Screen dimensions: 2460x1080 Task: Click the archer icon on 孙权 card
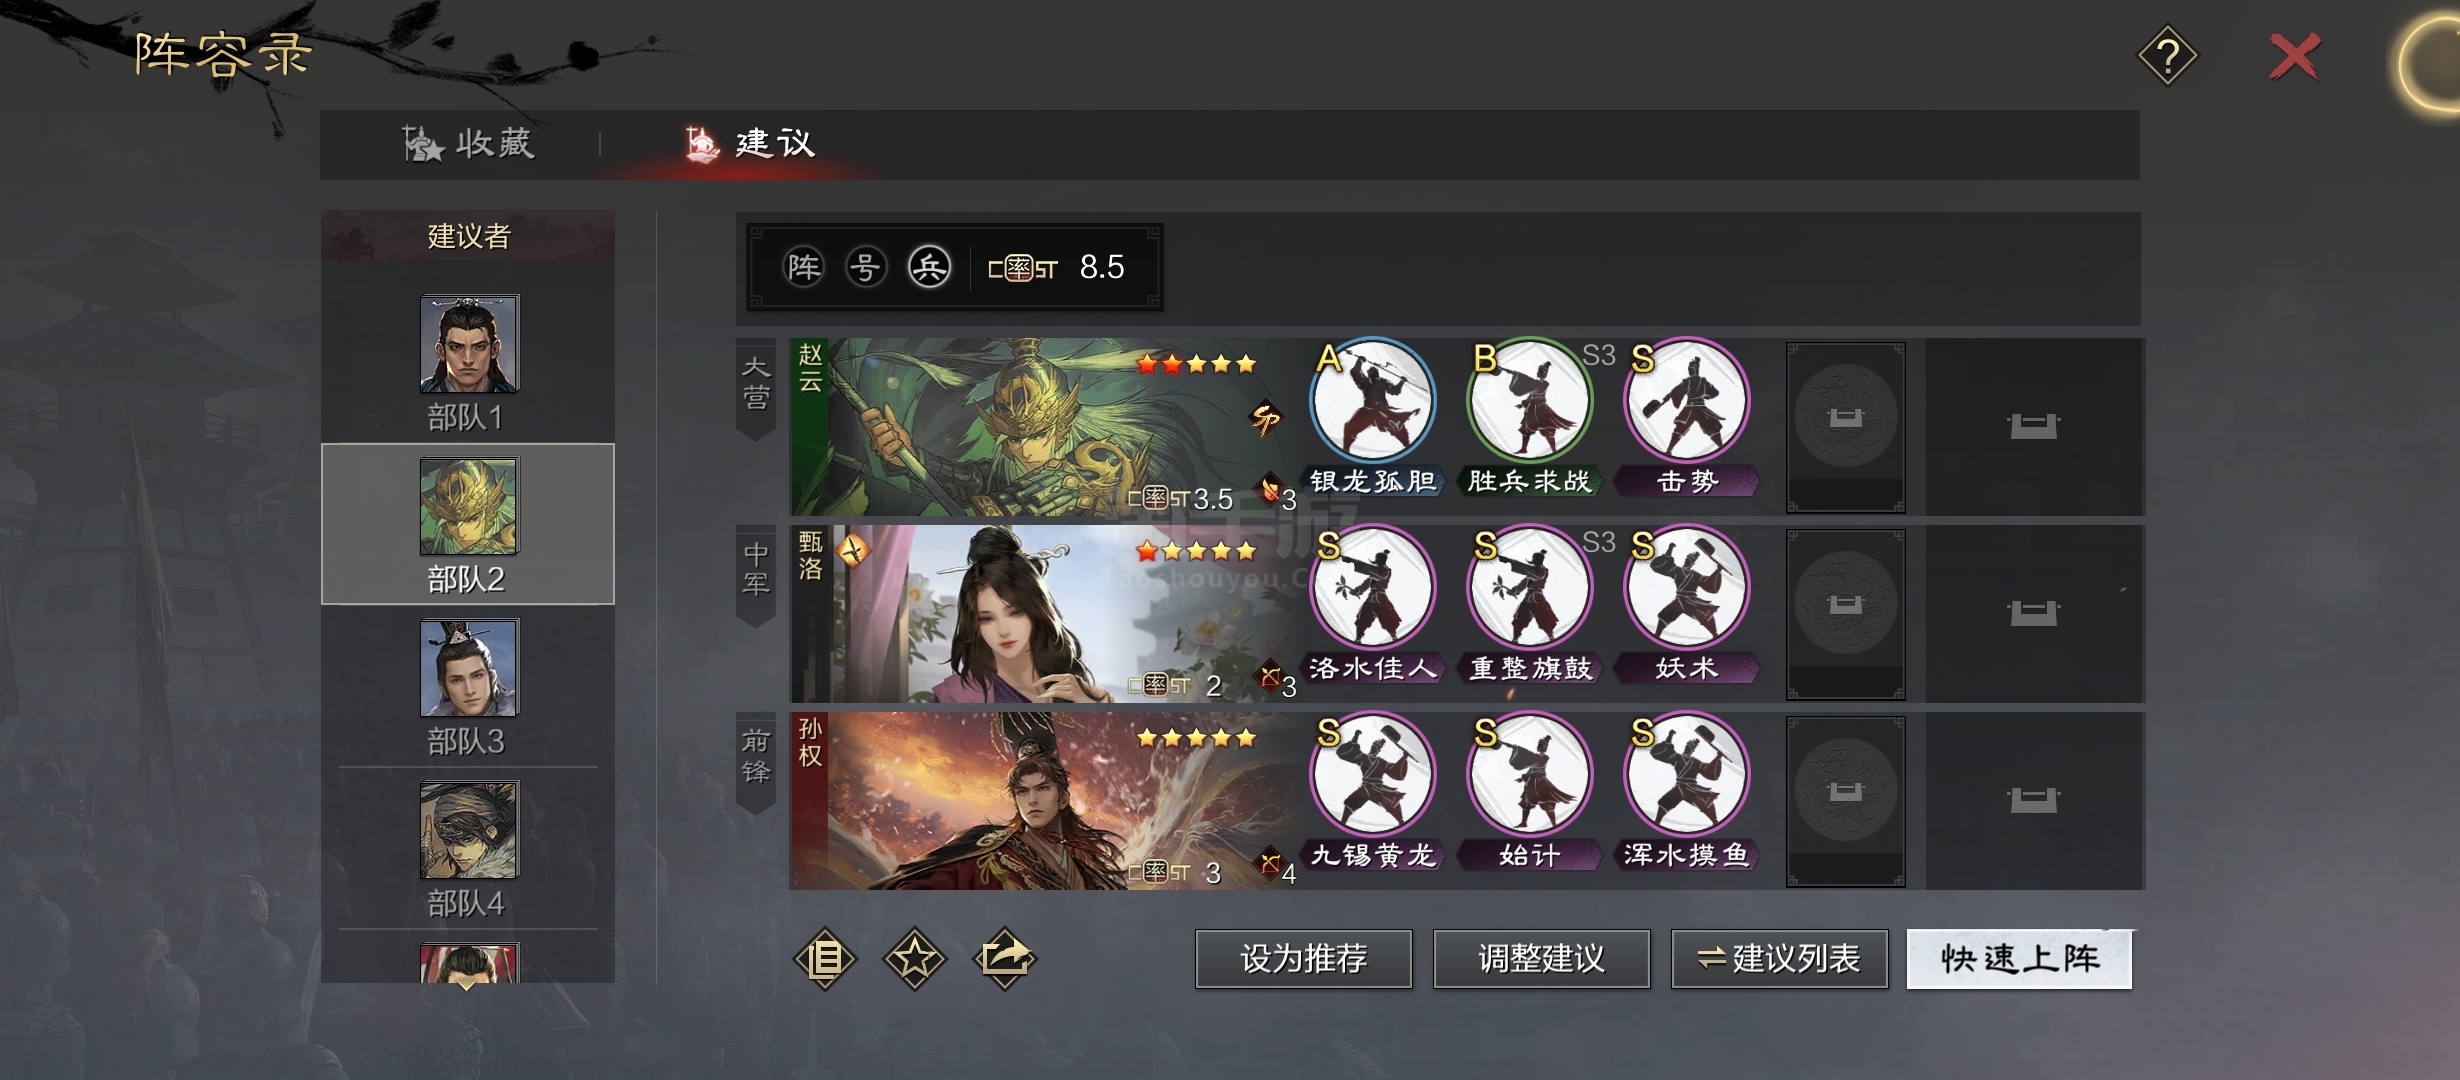point(1270,865)
